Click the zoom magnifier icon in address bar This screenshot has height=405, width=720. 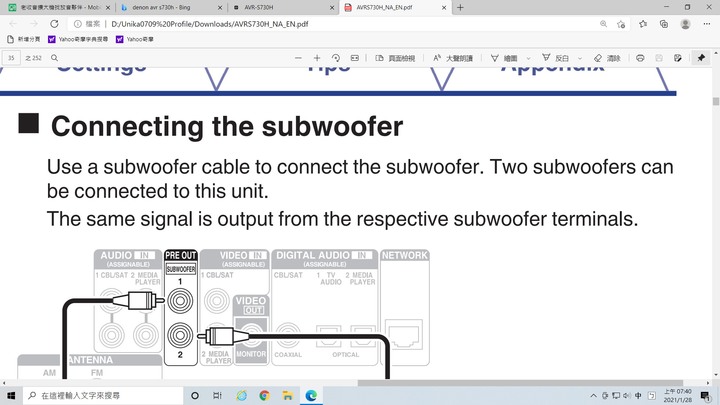[603, 24]
